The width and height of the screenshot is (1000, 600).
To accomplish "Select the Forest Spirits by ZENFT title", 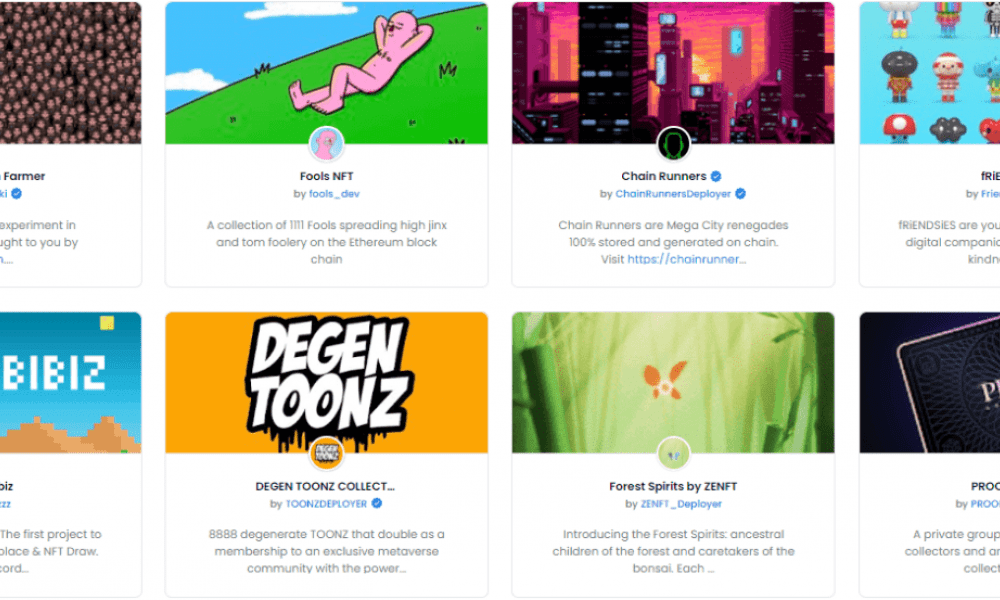I will tap(673, 487).
